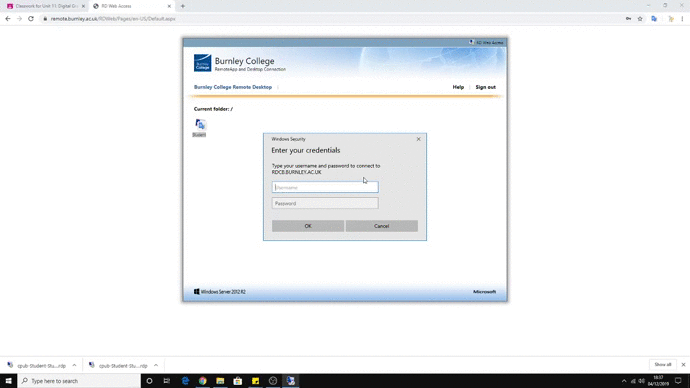
Task: Switch to the Classwork for Unit 11 tab
Action: point(46,6)
